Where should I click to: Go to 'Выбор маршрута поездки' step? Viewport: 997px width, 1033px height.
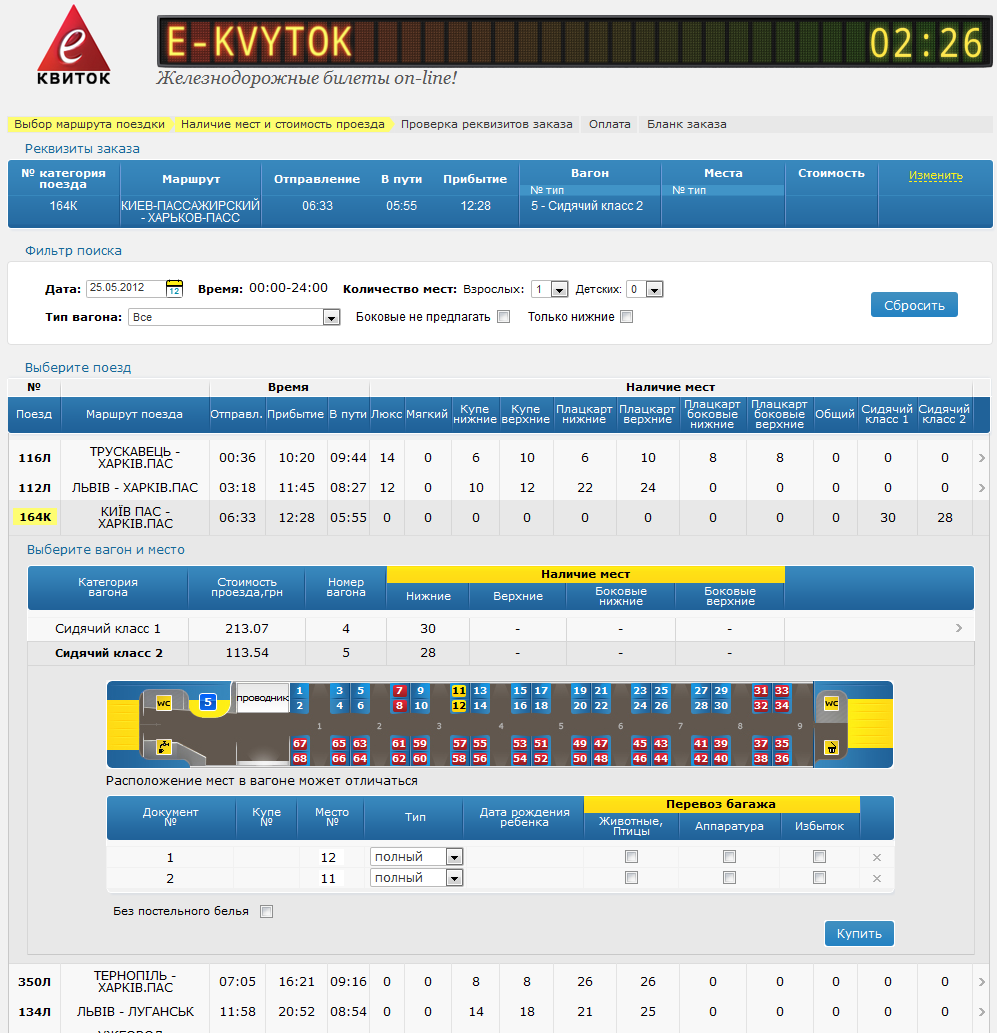tap(90, 124)
